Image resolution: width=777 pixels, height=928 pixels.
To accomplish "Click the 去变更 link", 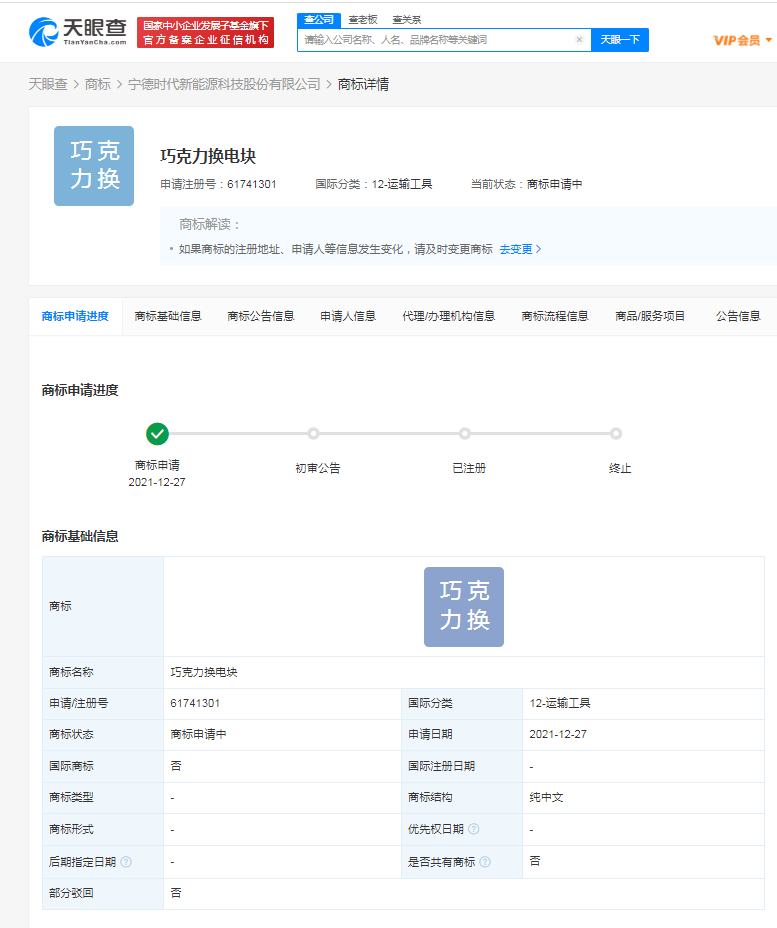I will point(520,249).
